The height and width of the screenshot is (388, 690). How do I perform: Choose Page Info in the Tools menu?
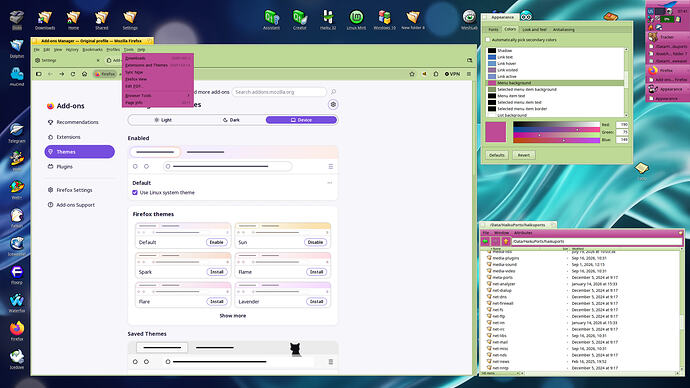(x=158, y=102)
